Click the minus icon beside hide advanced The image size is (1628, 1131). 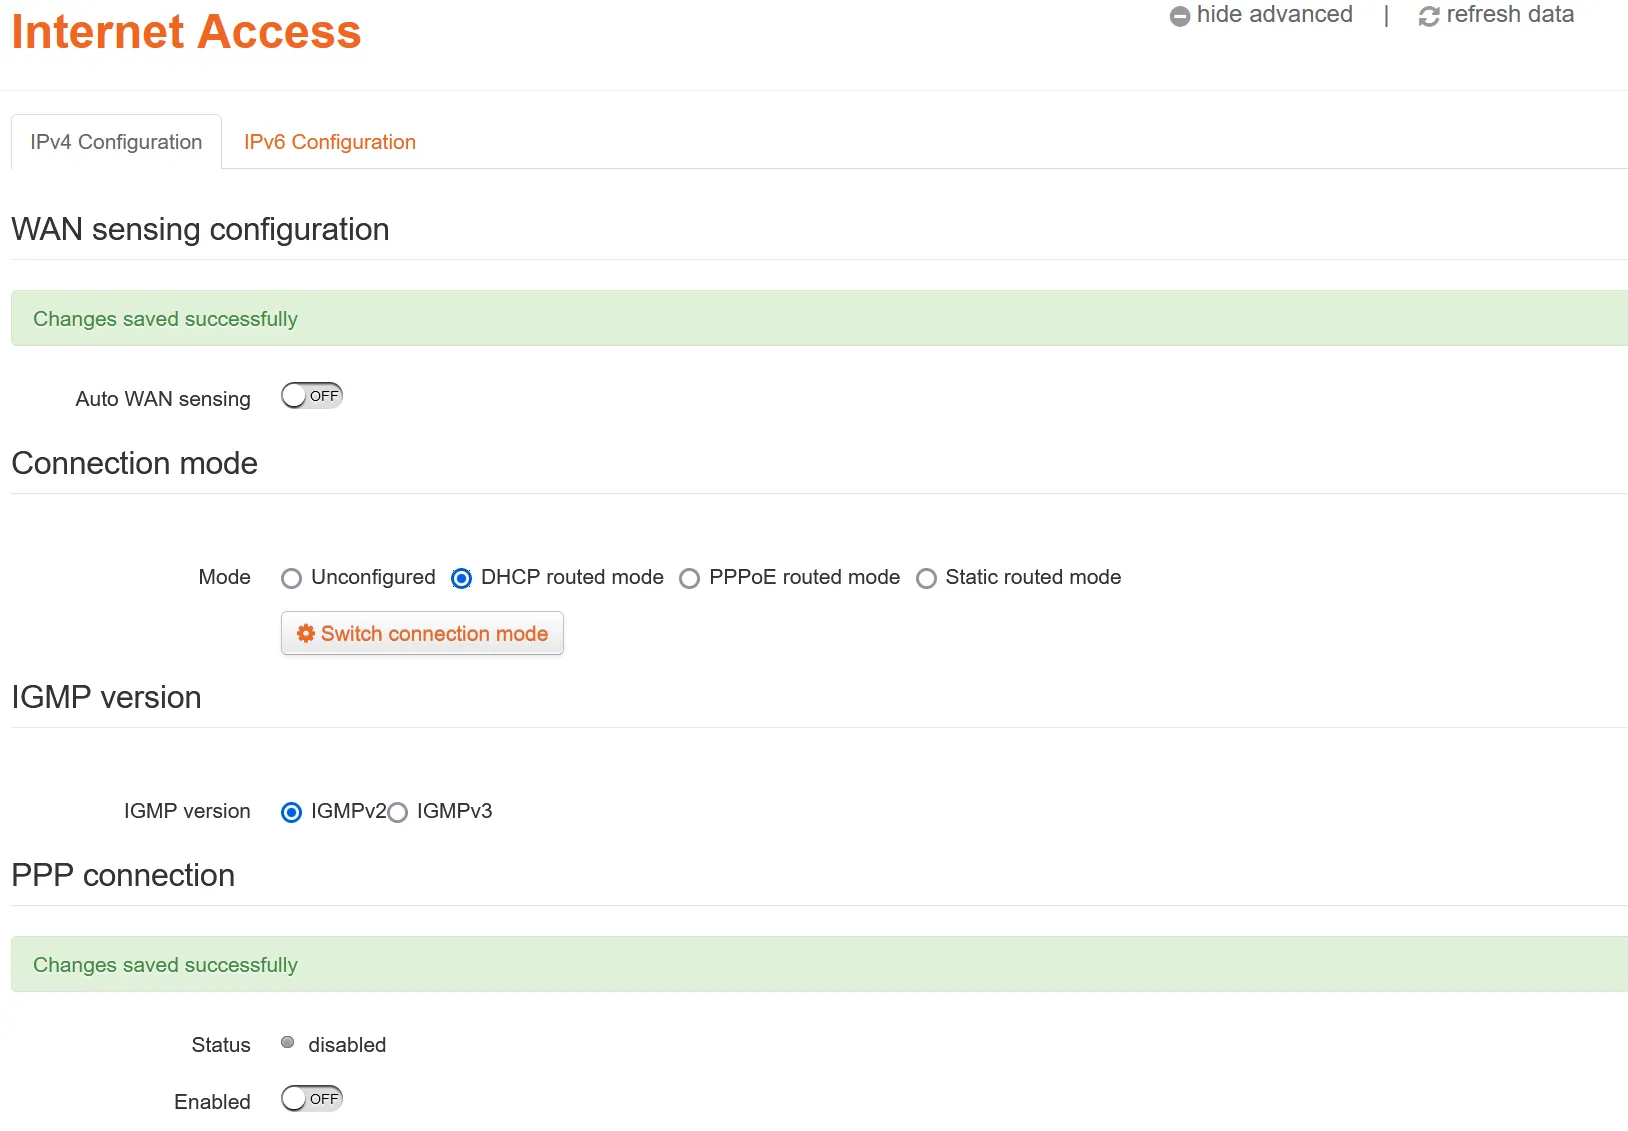(1180, 16)
